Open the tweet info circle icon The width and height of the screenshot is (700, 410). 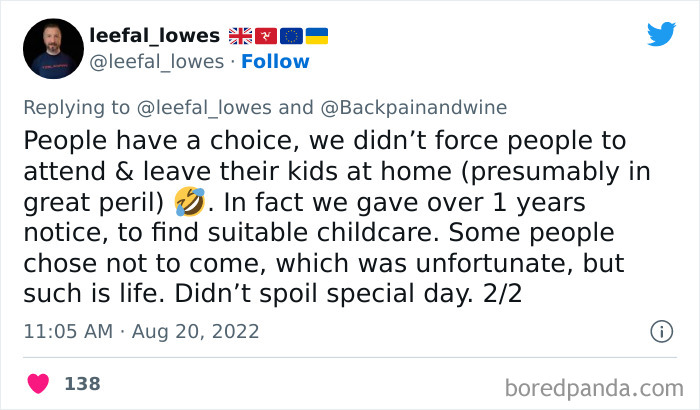(661, 331)
